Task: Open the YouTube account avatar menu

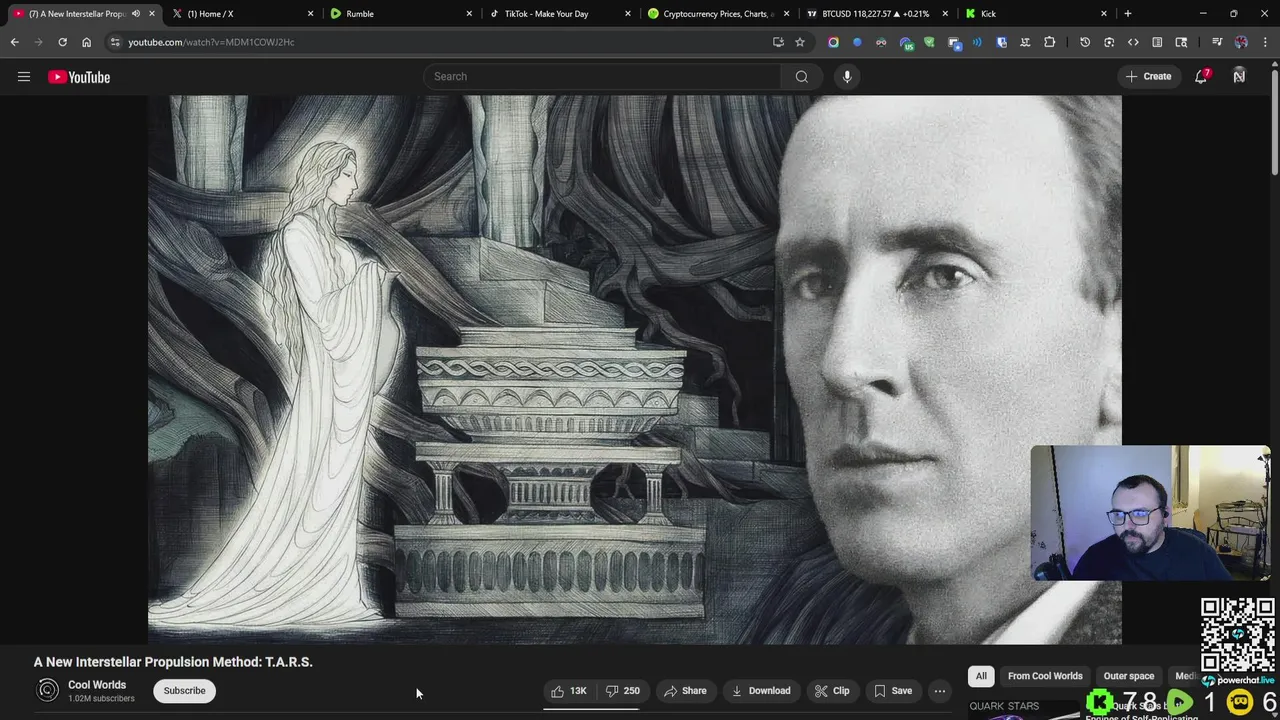Action: tap(1239, 76)
